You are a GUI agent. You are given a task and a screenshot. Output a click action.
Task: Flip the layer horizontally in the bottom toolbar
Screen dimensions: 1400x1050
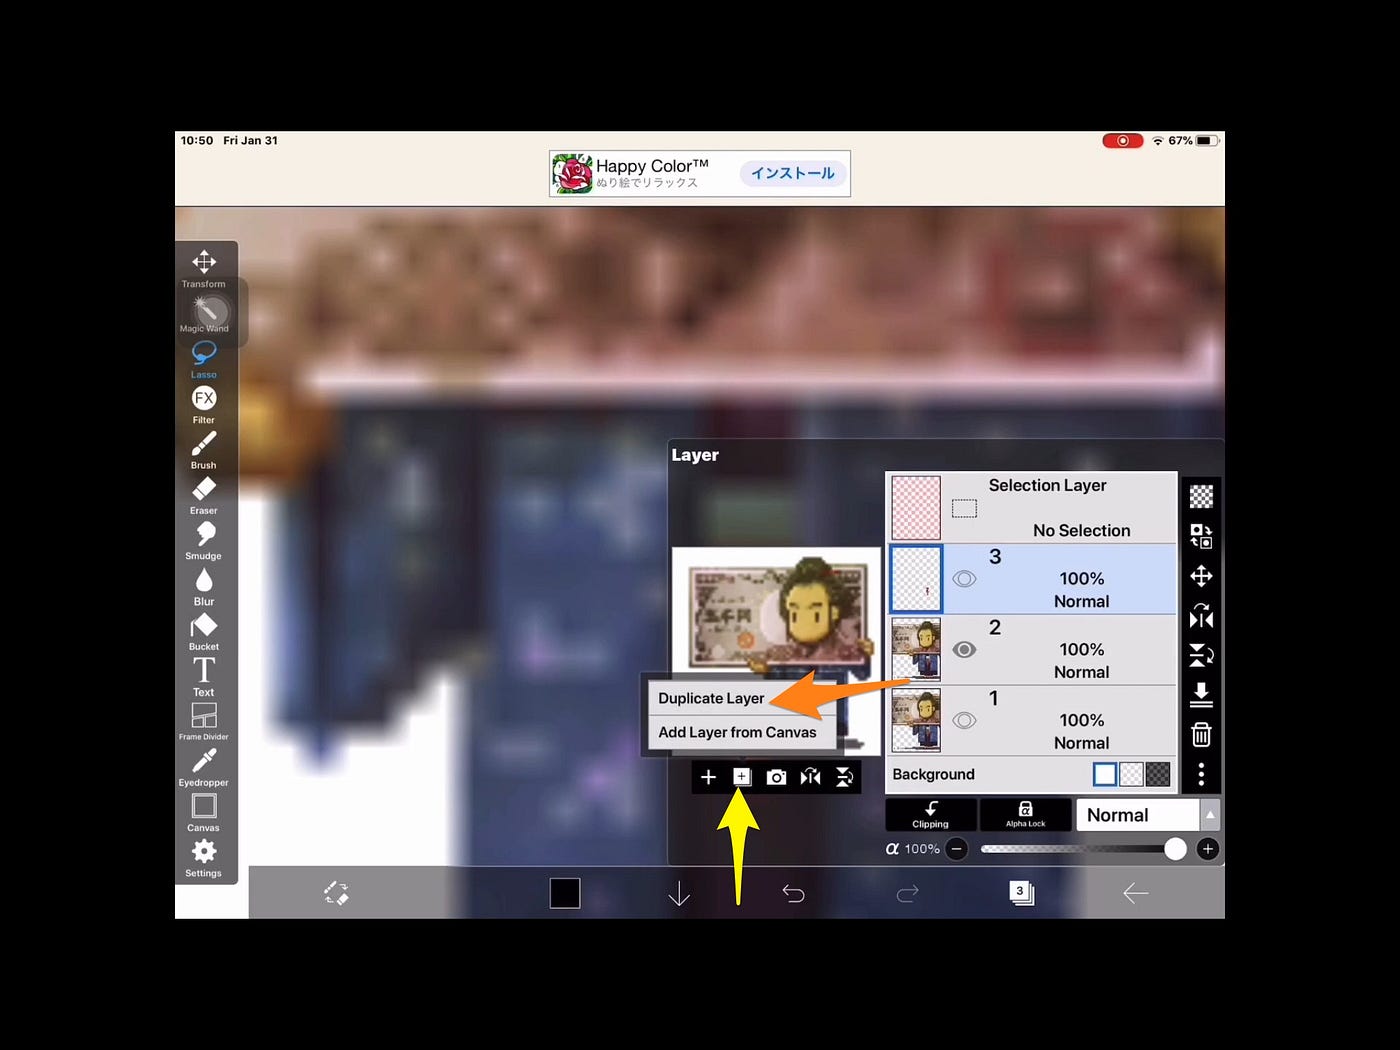[x=811, y=777]
